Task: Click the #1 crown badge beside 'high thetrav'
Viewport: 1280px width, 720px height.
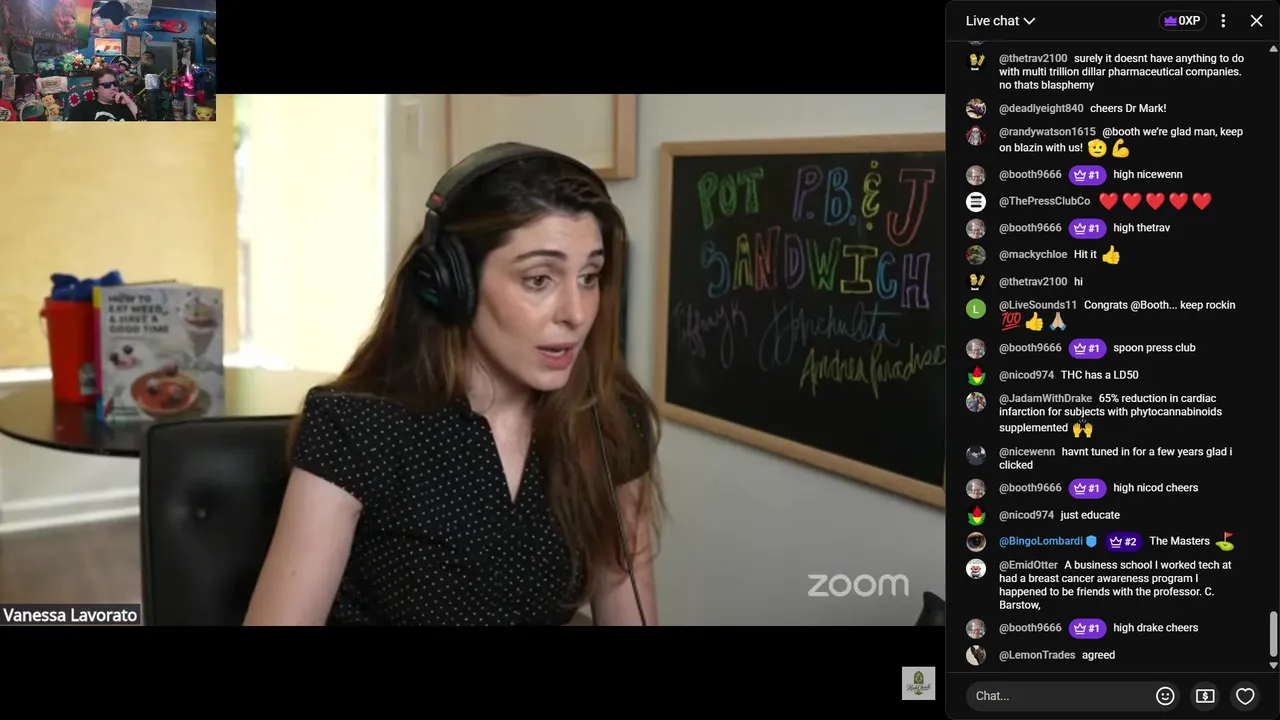Action: (1087, 228)
